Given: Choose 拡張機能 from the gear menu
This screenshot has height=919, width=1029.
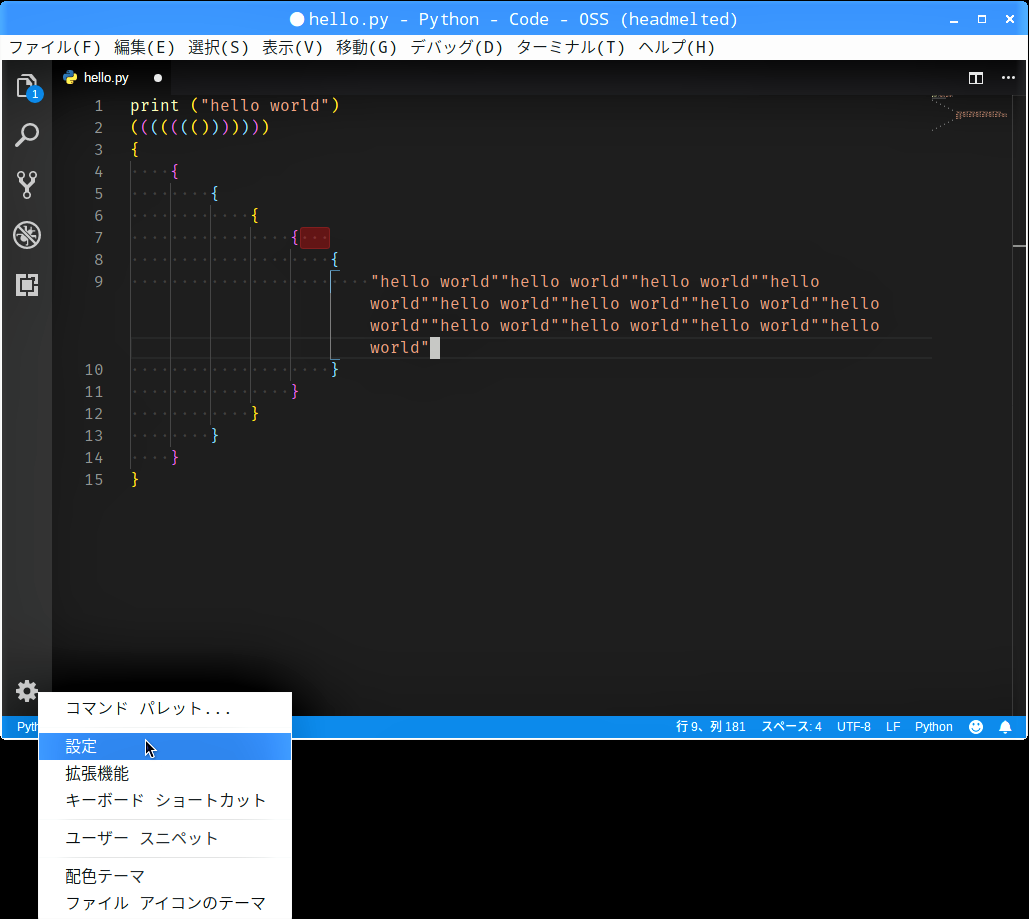Looking at the screenshot, I should [x=165, y=773].
